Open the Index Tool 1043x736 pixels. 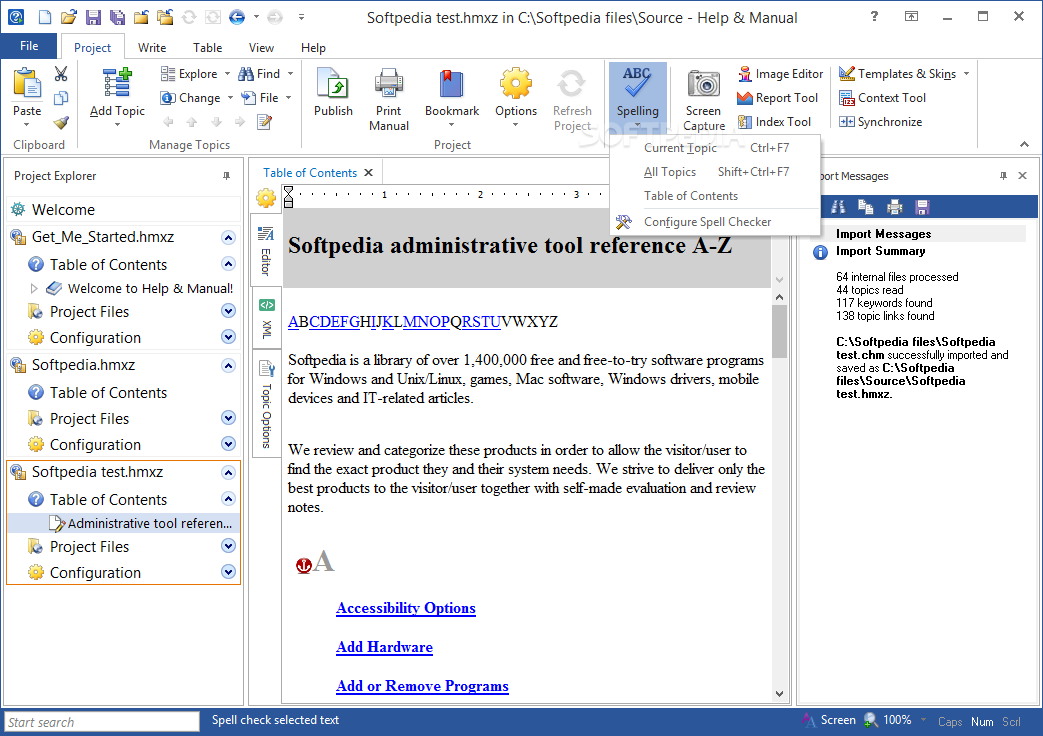774,122
